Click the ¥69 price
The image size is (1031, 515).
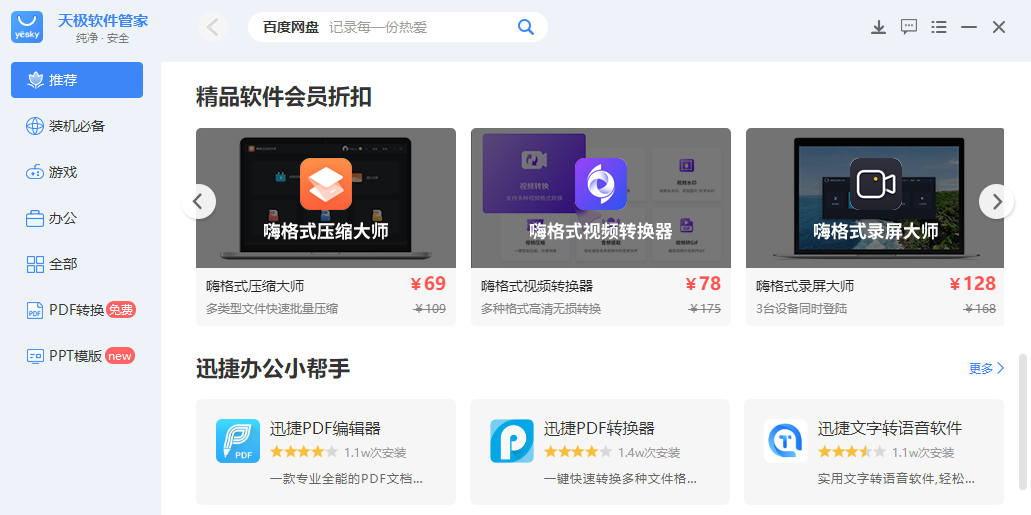pos(428,283)
